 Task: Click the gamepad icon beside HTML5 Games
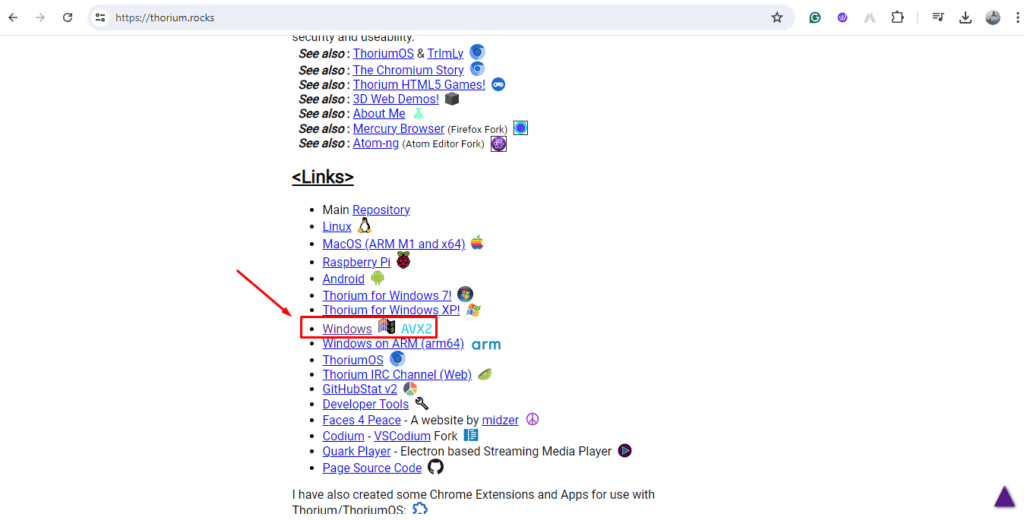point(498,84)
